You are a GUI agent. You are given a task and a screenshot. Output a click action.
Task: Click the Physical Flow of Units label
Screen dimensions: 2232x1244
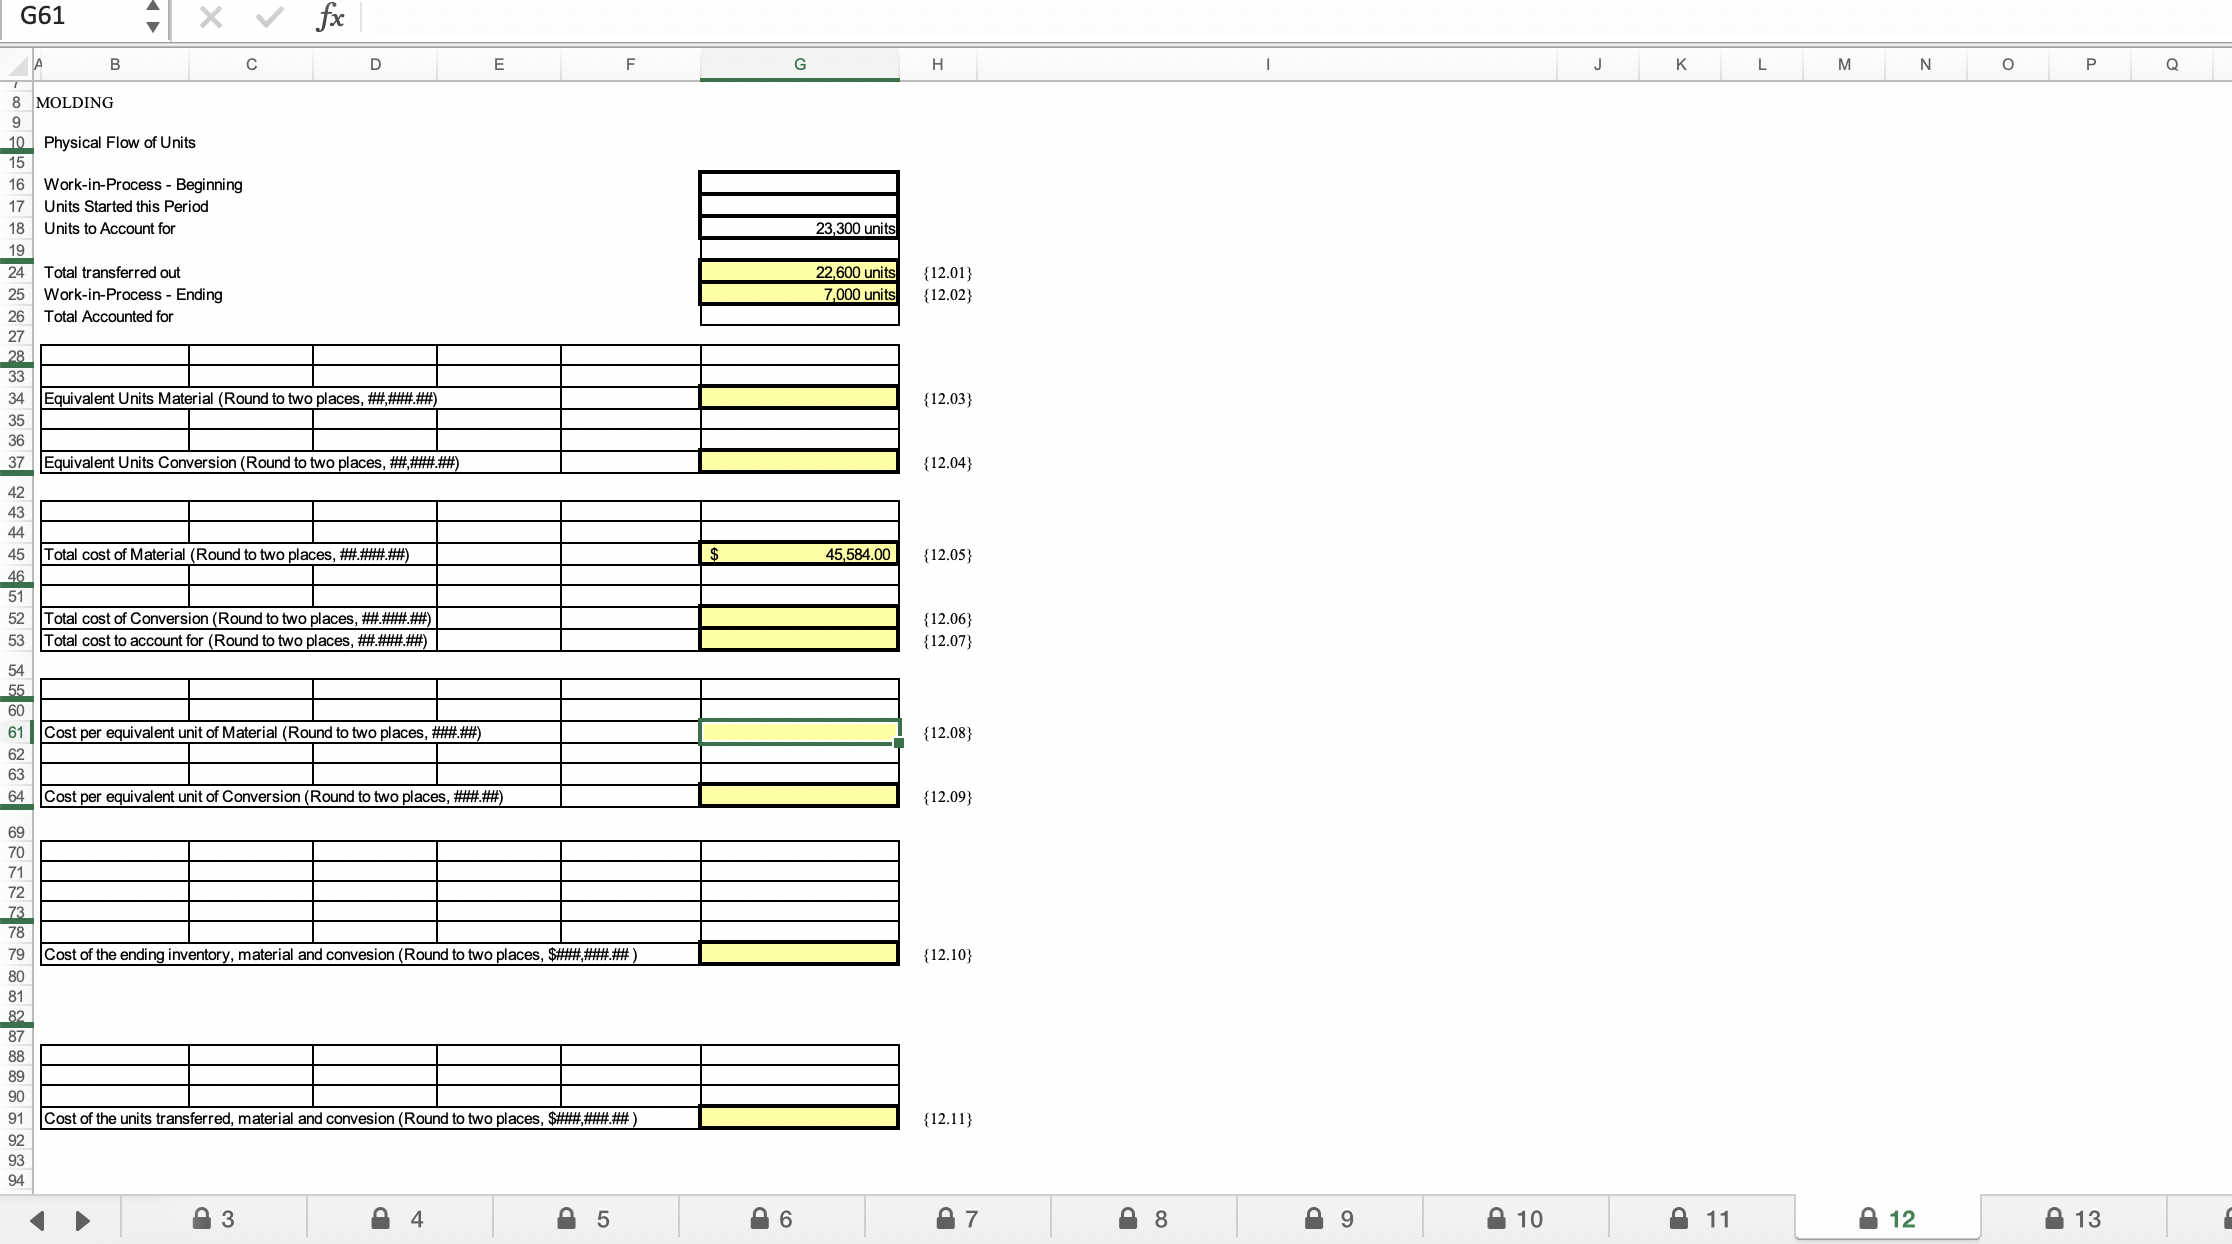click(120, 142)
